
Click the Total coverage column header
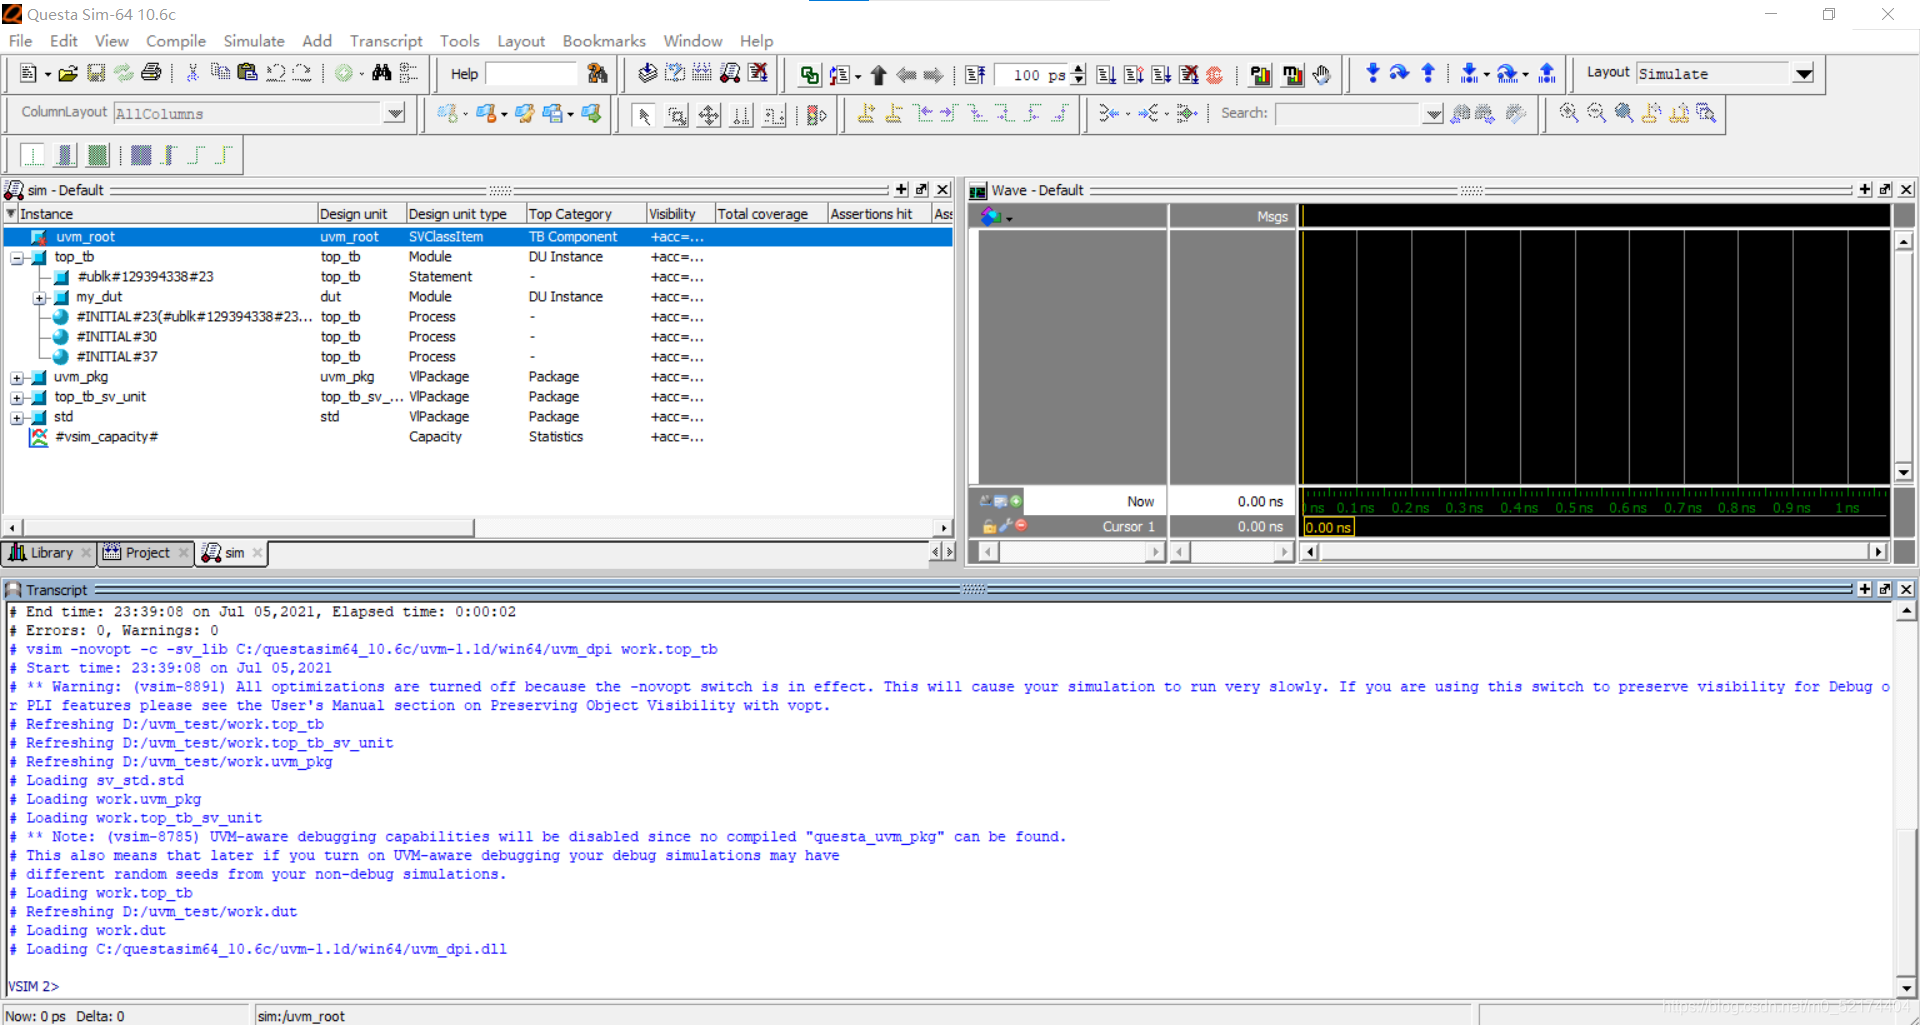770,214
